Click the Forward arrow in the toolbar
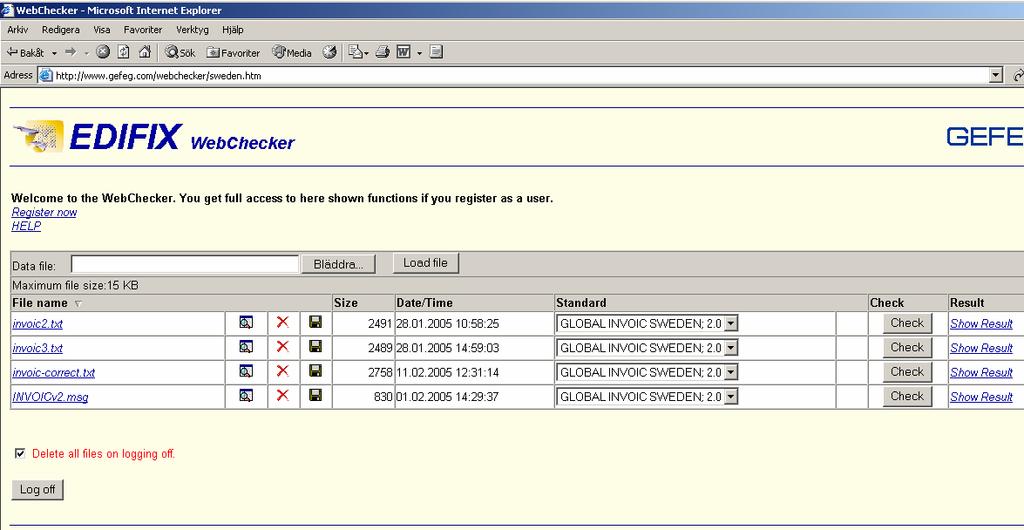Viewport: 1024px width, 530px height. click(71, 52)
